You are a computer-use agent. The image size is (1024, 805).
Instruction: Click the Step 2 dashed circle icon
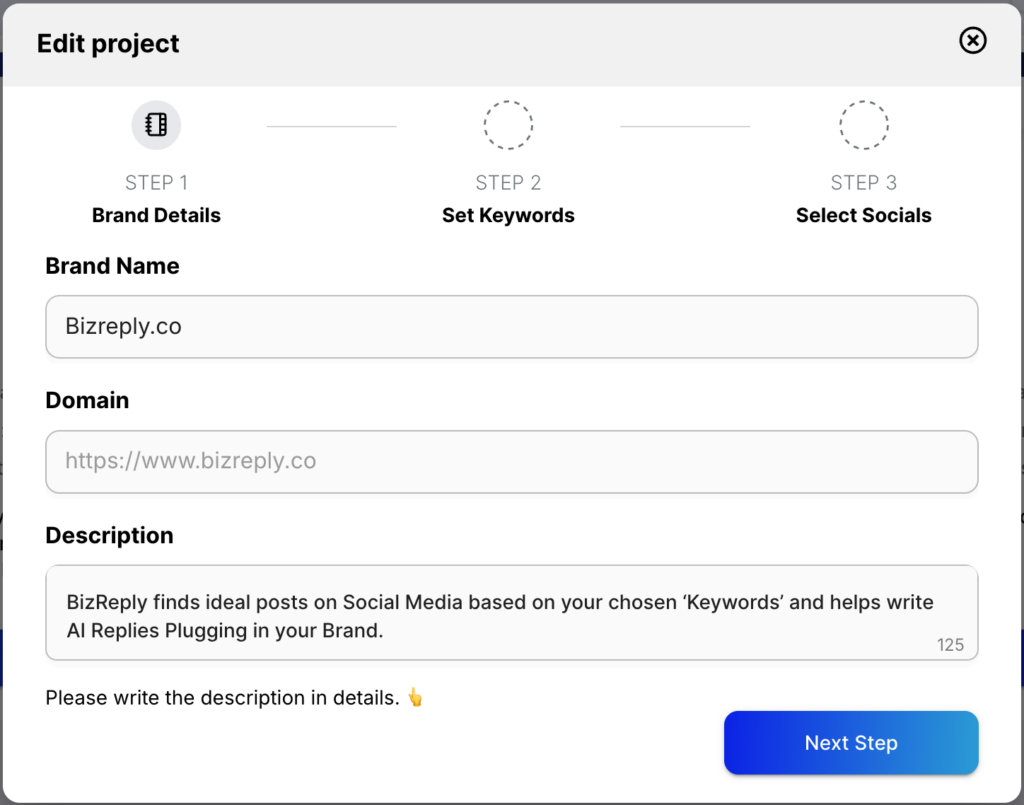click(508, 125)
